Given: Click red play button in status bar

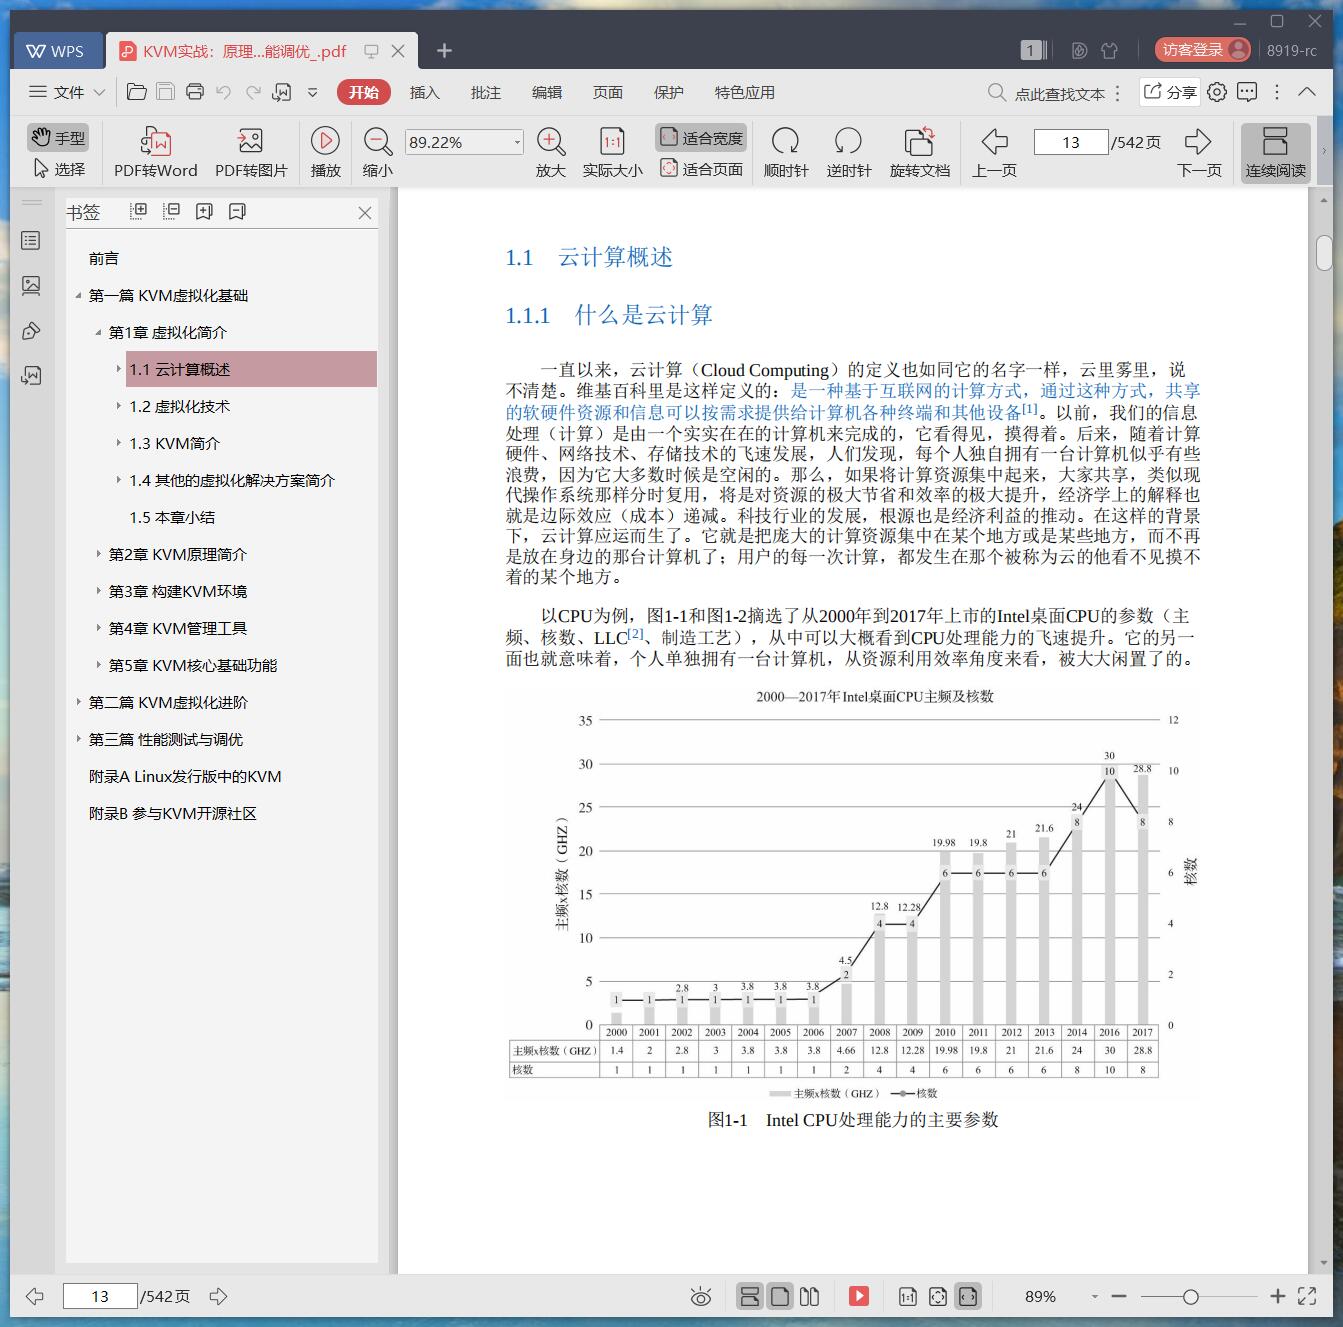Looking at the screenshot, I should [x=858, y=1297].
